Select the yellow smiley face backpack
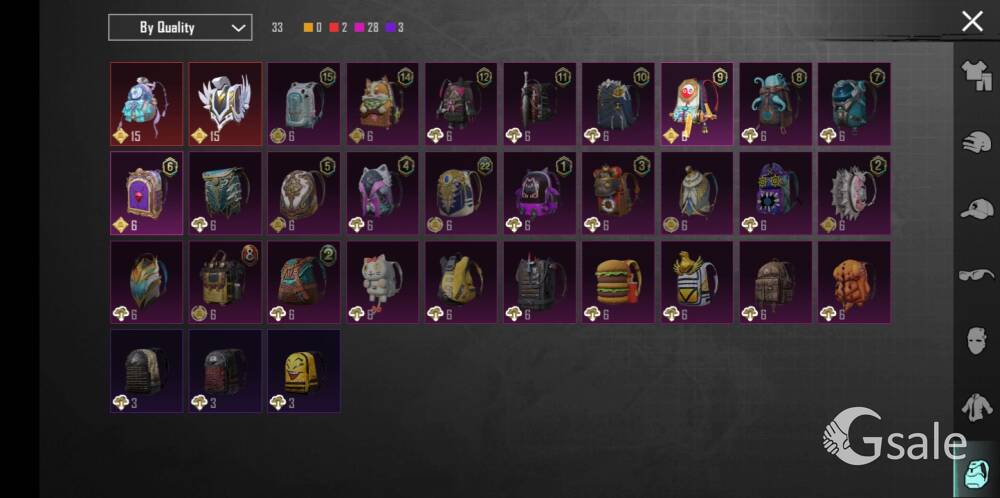Image resolution: width=1000 pixels, height=498 pixels. [x=304, y=371]
